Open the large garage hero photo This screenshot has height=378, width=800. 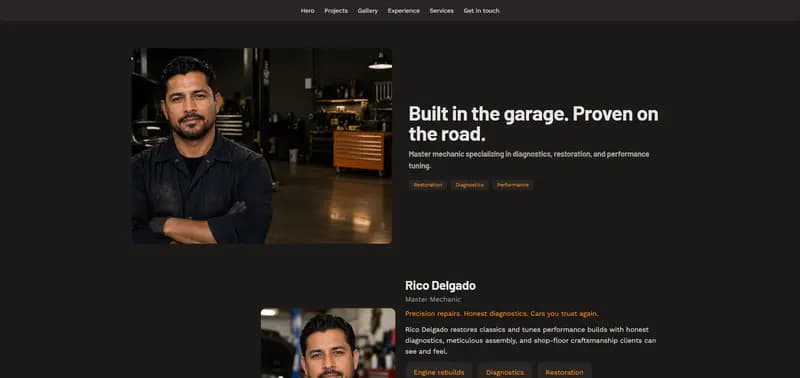[x=262, y=146]
